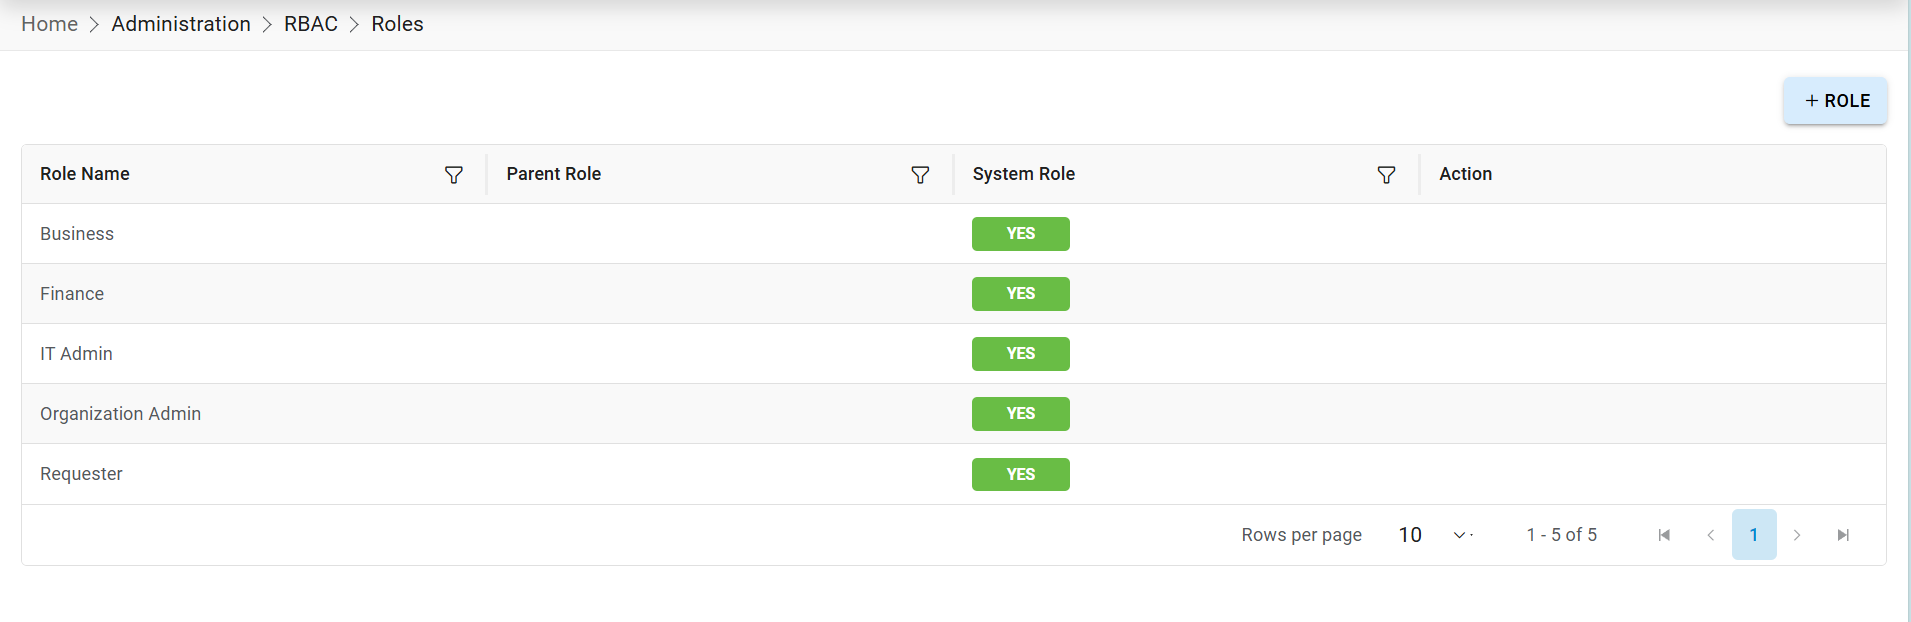Select the Organization Admin role row
This screenshot has width=1911, height=622.
coord(120,414)
